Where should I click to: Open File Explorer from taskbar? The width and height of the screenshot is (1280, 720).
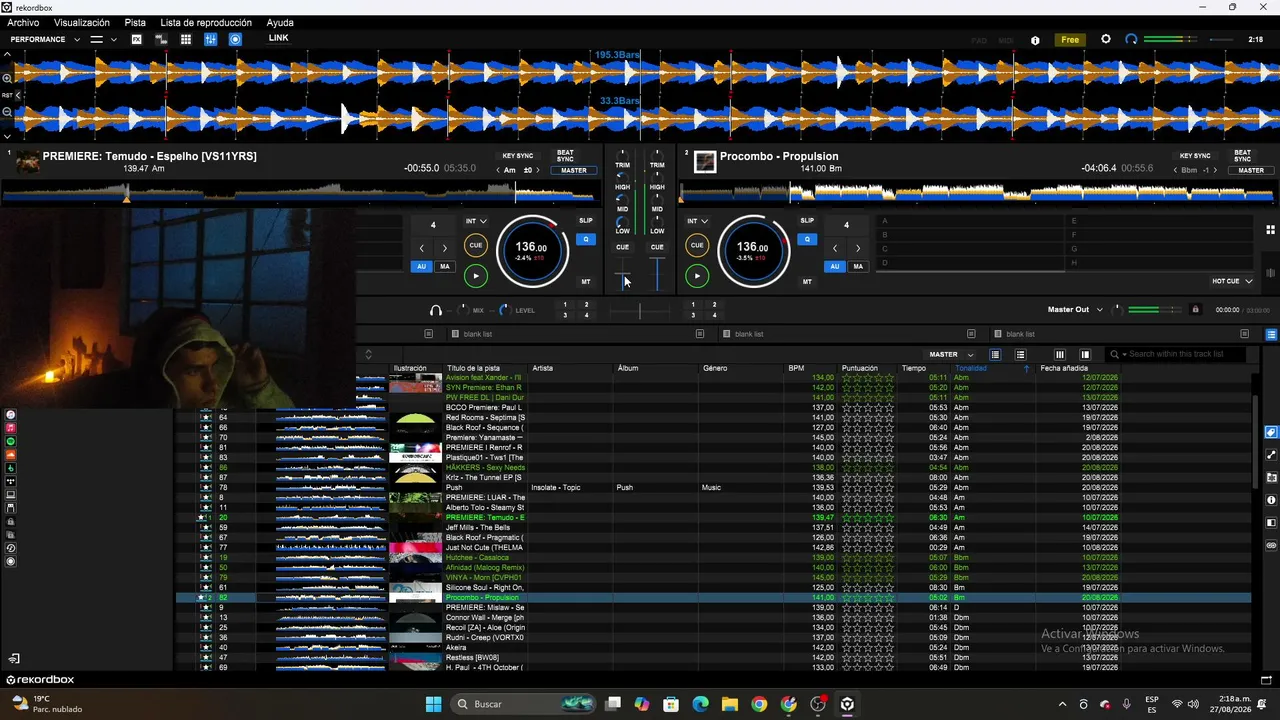pyautogui.click(x=729, y=704)
